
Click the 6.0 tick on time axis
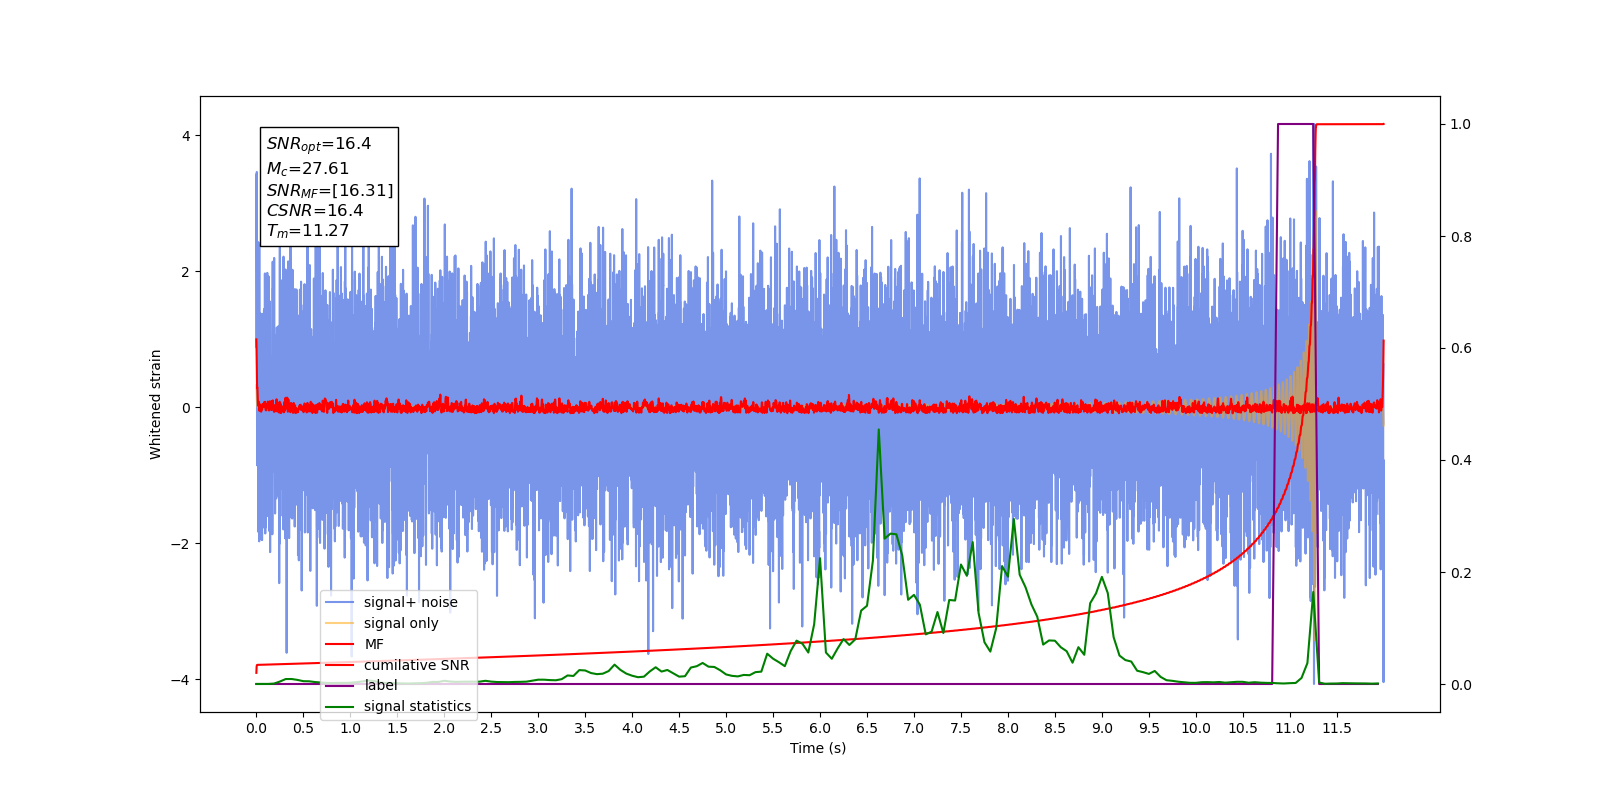click(x=820, y=728)
